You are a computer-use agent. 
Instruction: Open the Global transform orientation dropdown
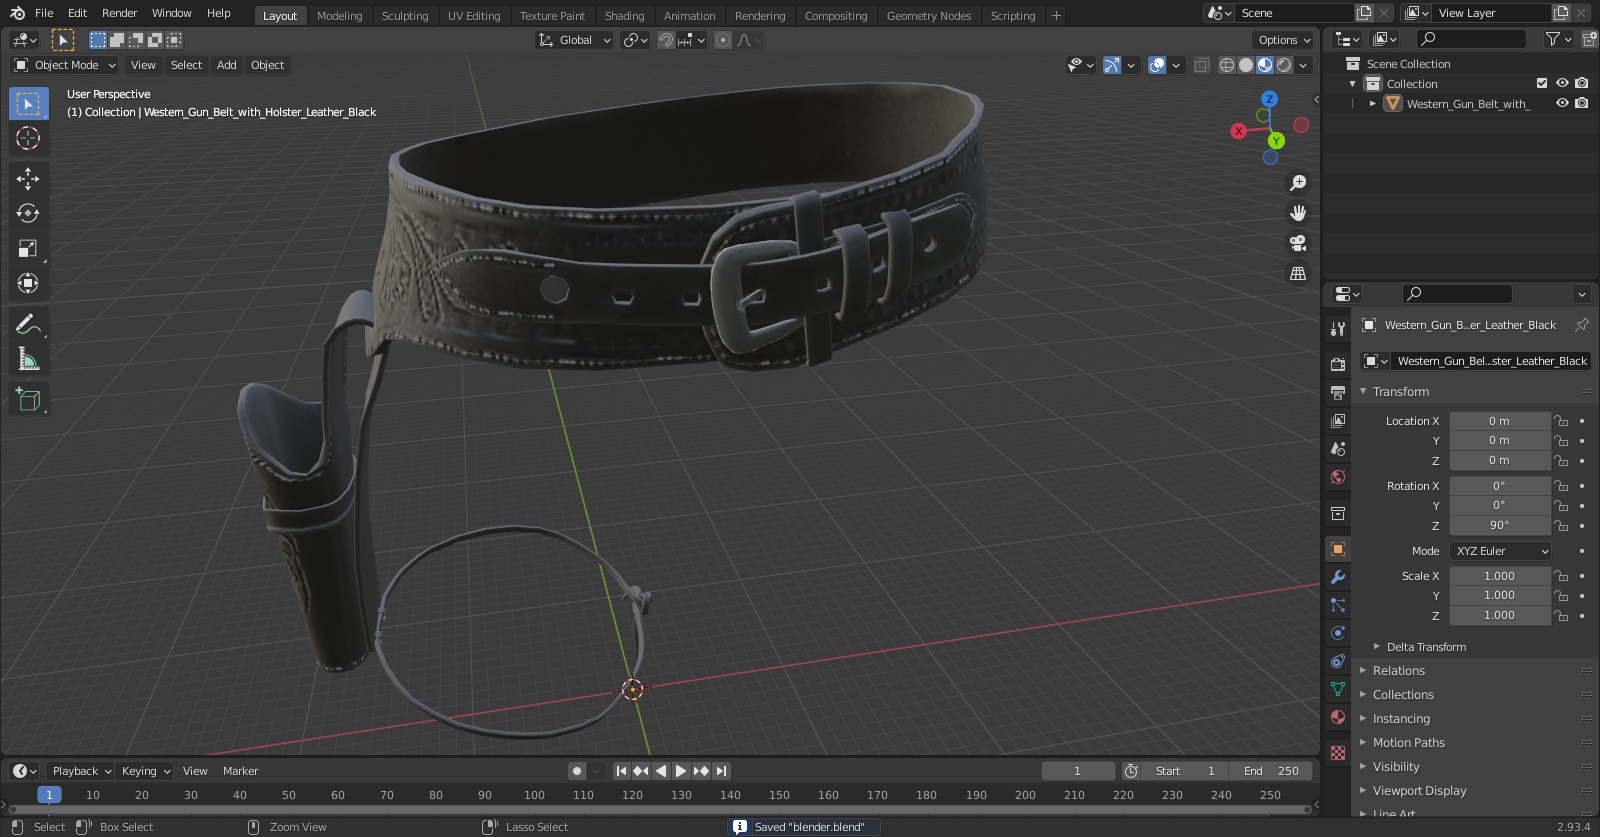[x=574, y=40]
